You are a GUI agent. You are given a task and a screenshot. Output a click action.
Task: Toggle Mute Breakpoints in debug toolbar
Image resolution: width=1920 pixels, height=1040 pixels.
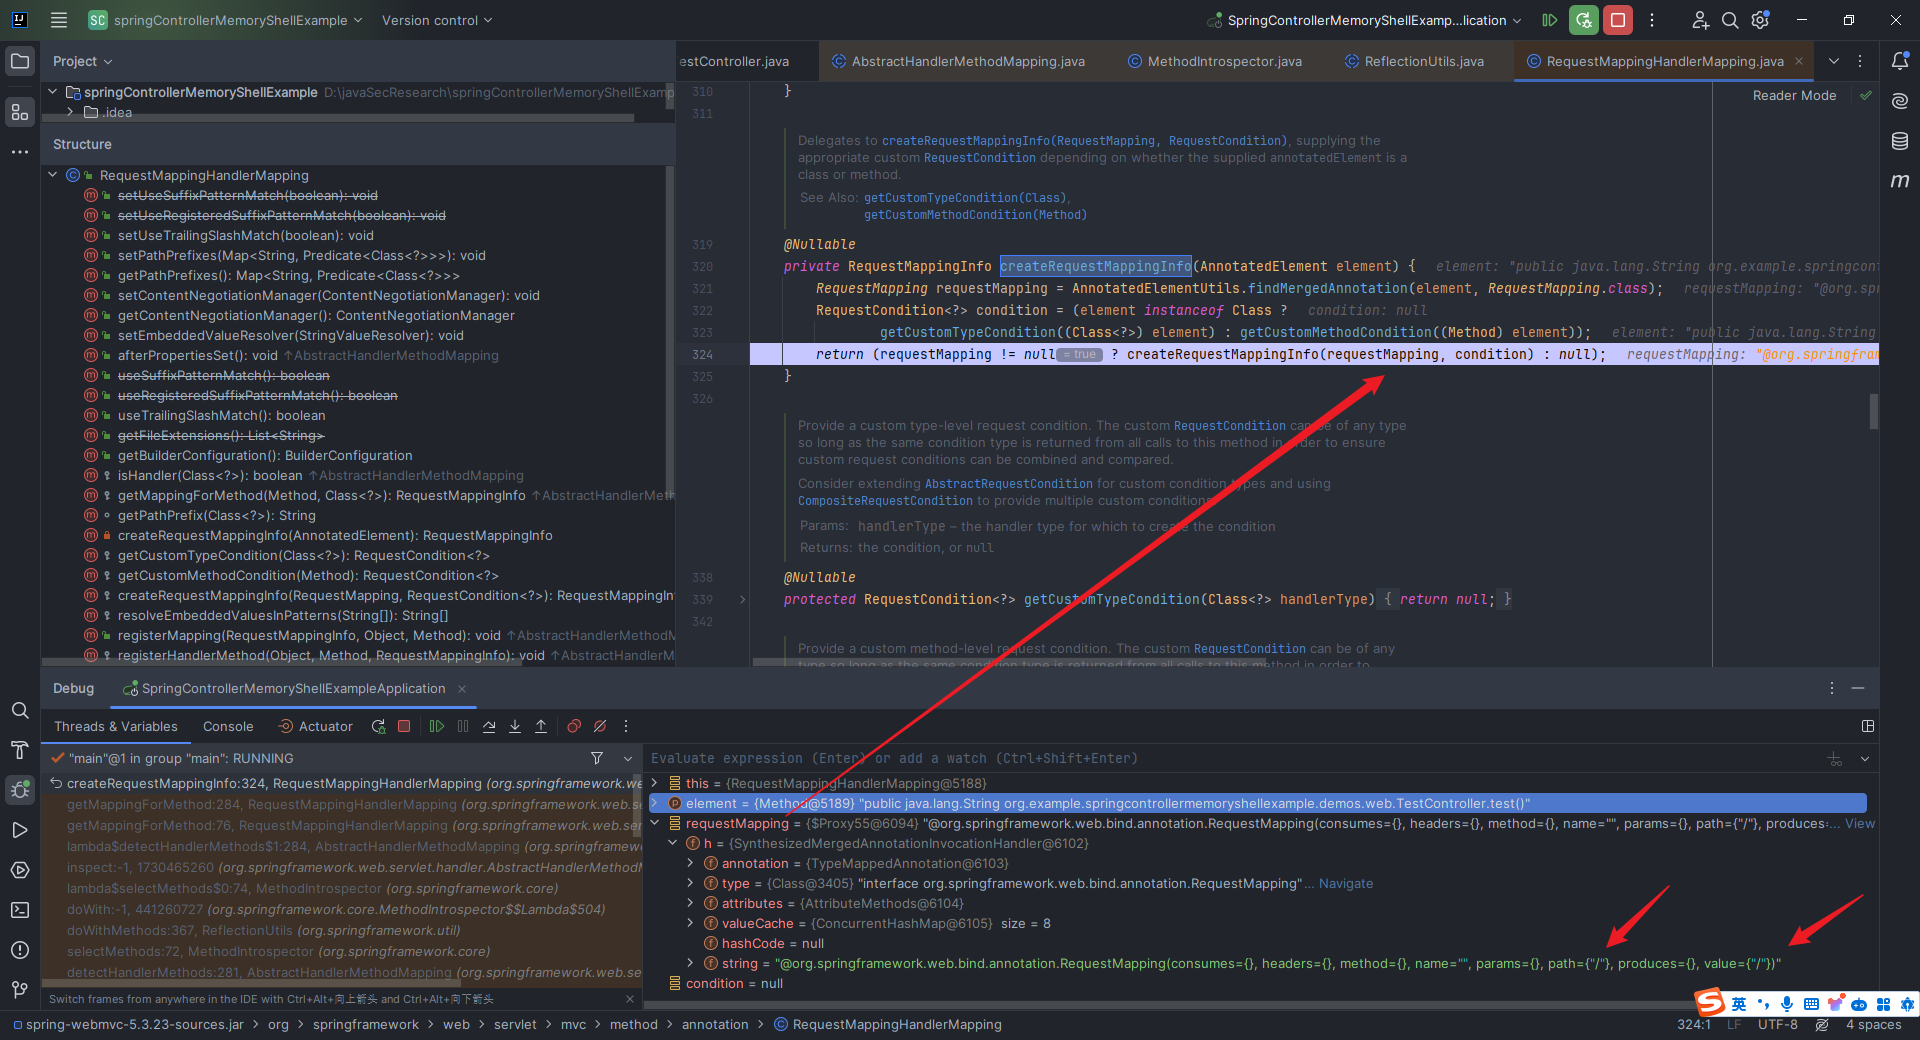click(x=600, y=727)
